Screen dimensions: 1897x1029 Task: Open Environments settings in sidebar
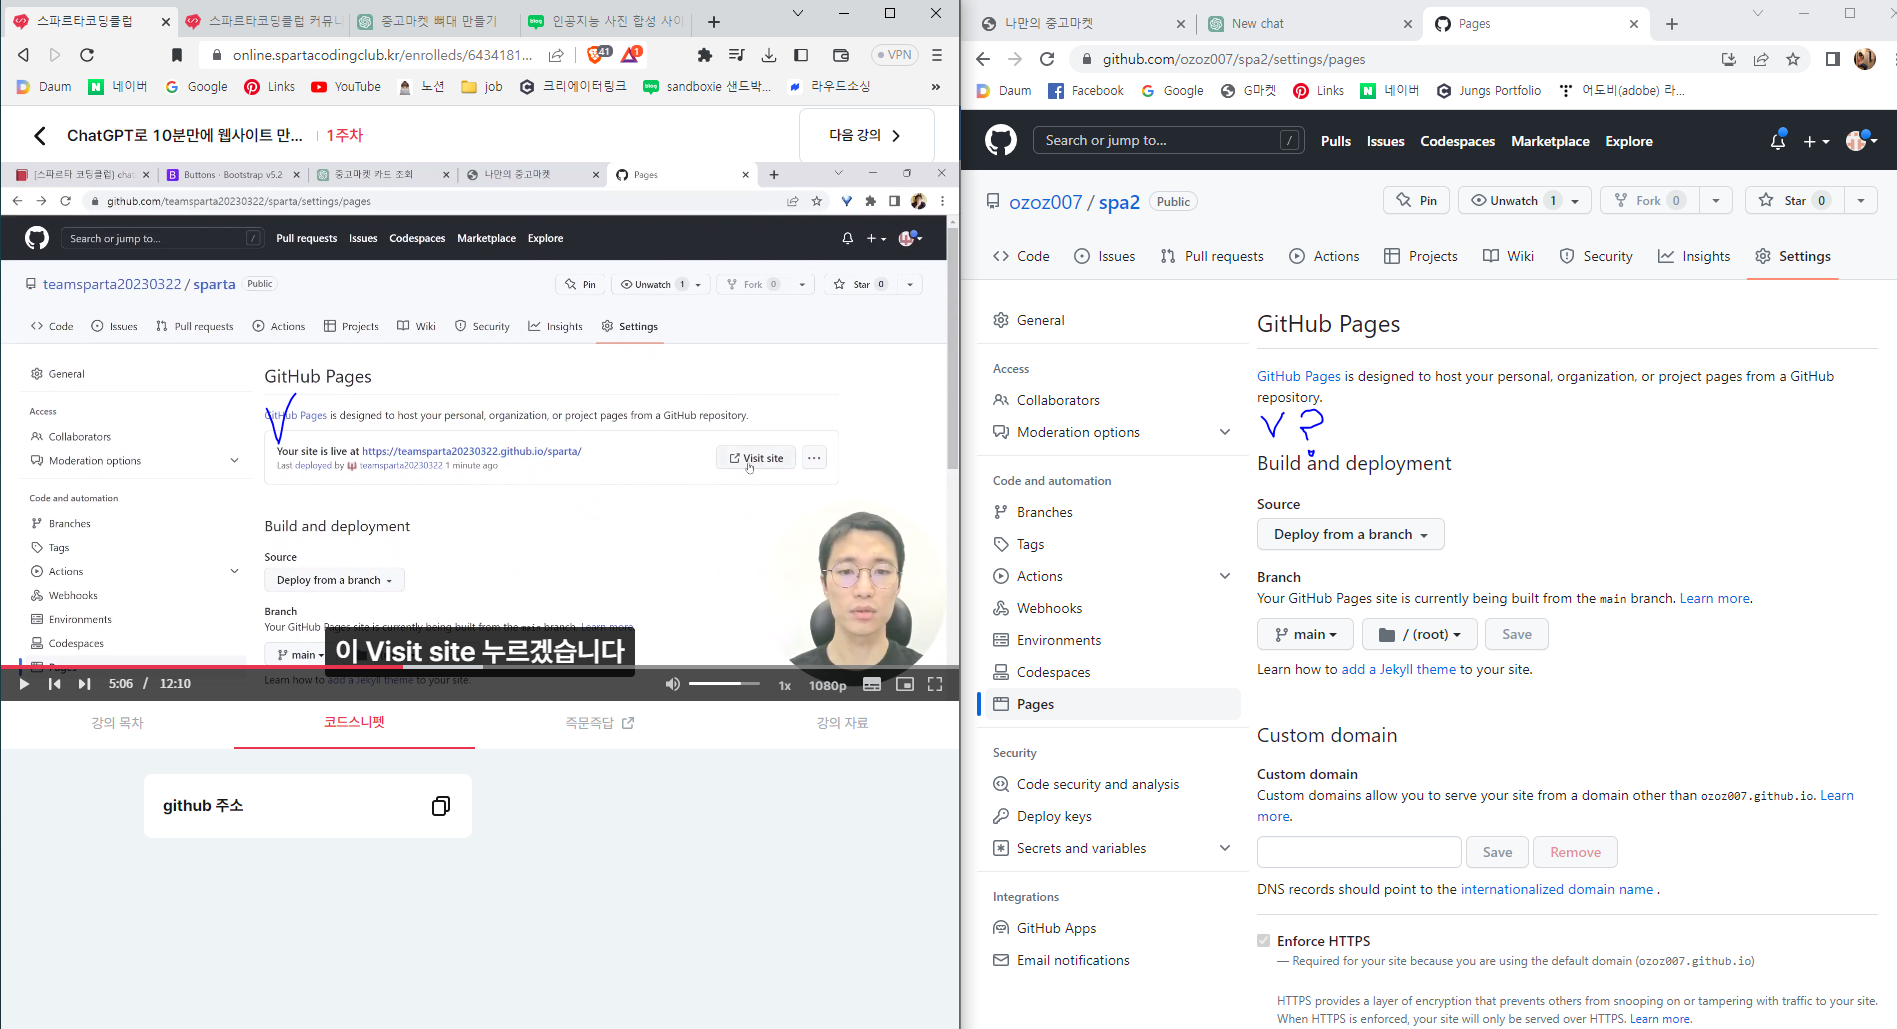pos(1113,640)
